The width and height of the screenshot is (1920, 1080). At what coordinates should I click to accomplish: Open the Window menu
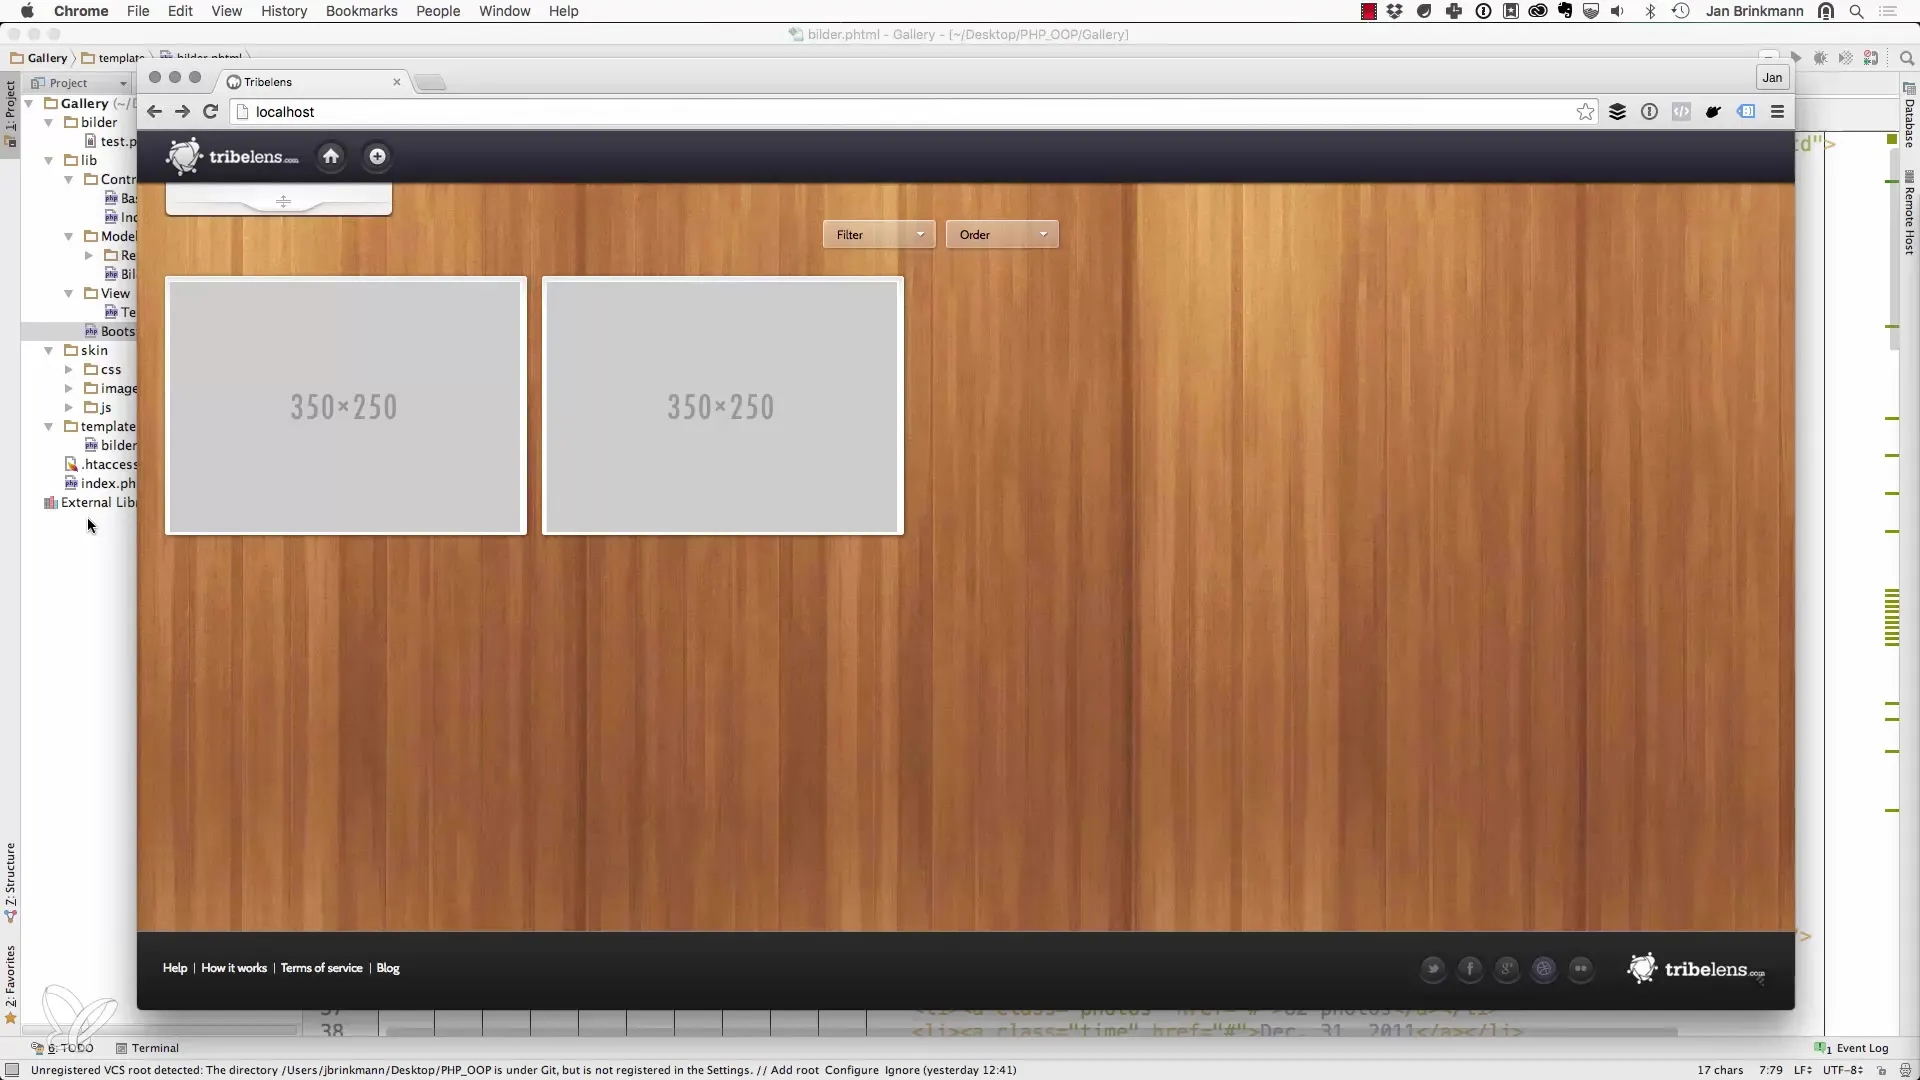pos(504,11)
